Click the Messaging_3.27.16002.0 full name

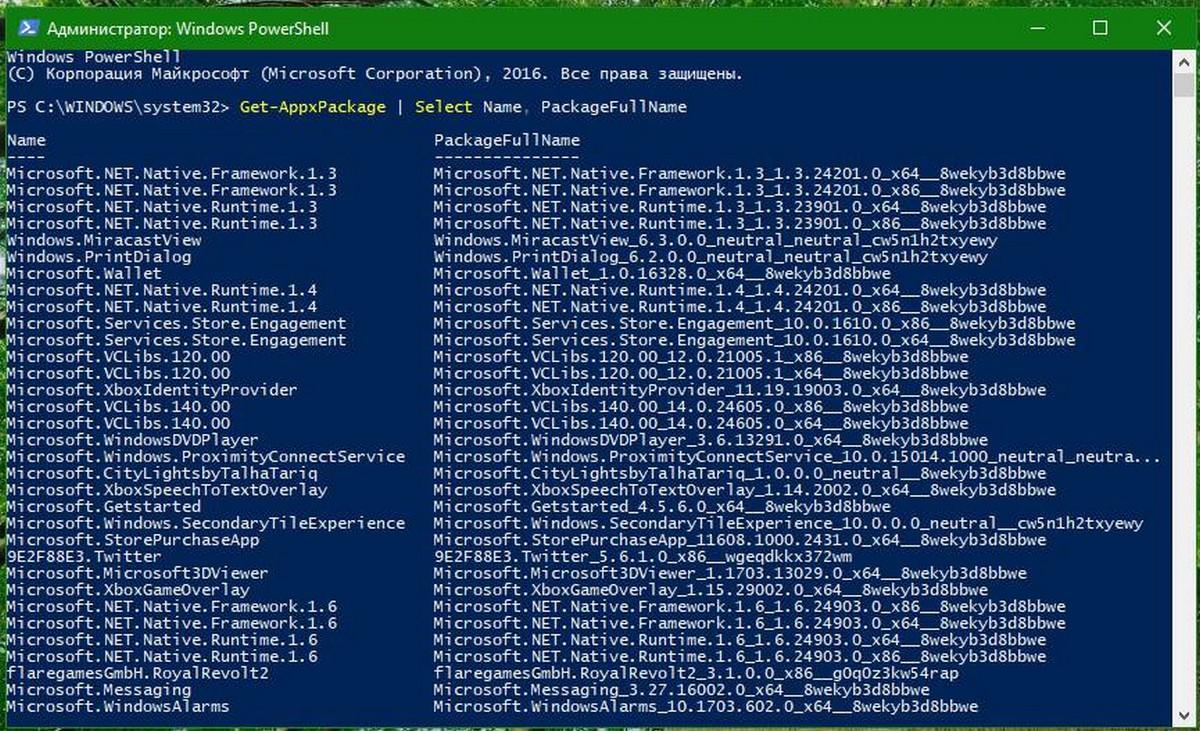point(682,690)
